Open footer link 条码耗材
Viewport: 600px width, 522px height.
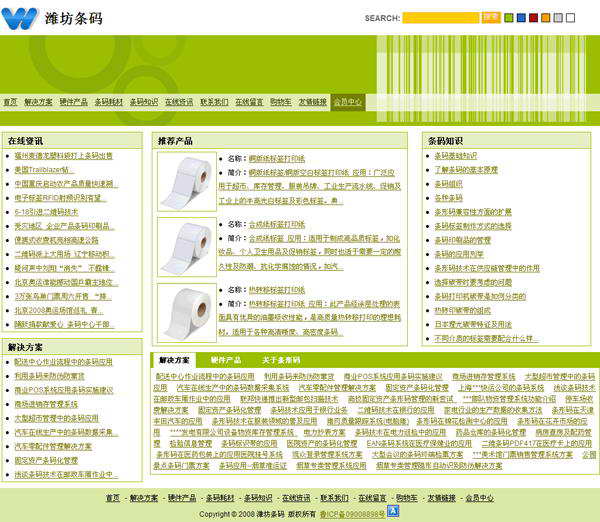click(220, 498)
